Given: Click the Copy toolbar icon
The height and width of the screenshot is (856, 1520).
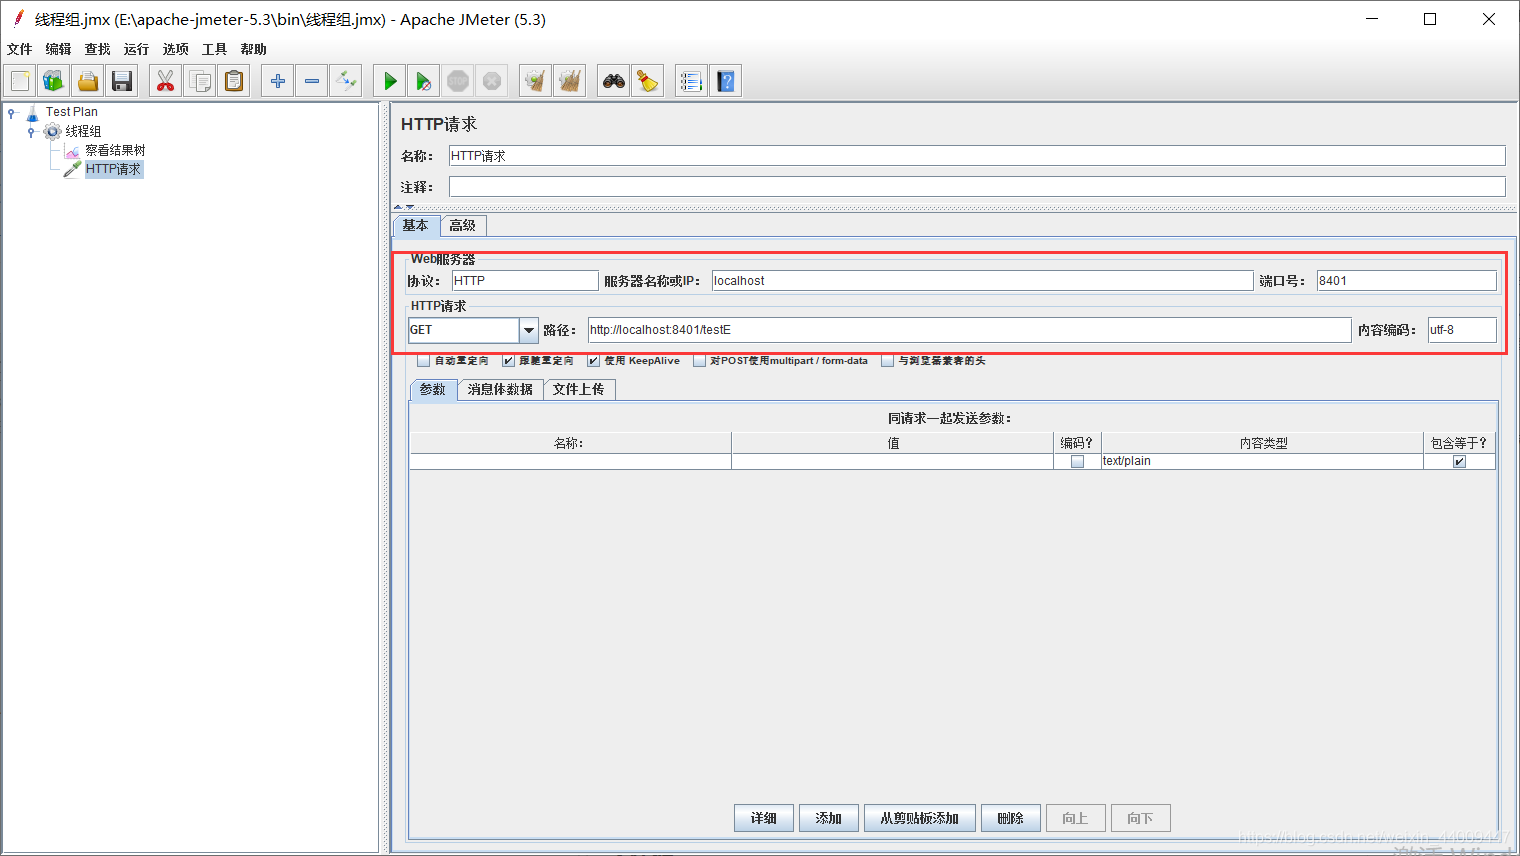Looking at the screenshot, I should point(200,81).
